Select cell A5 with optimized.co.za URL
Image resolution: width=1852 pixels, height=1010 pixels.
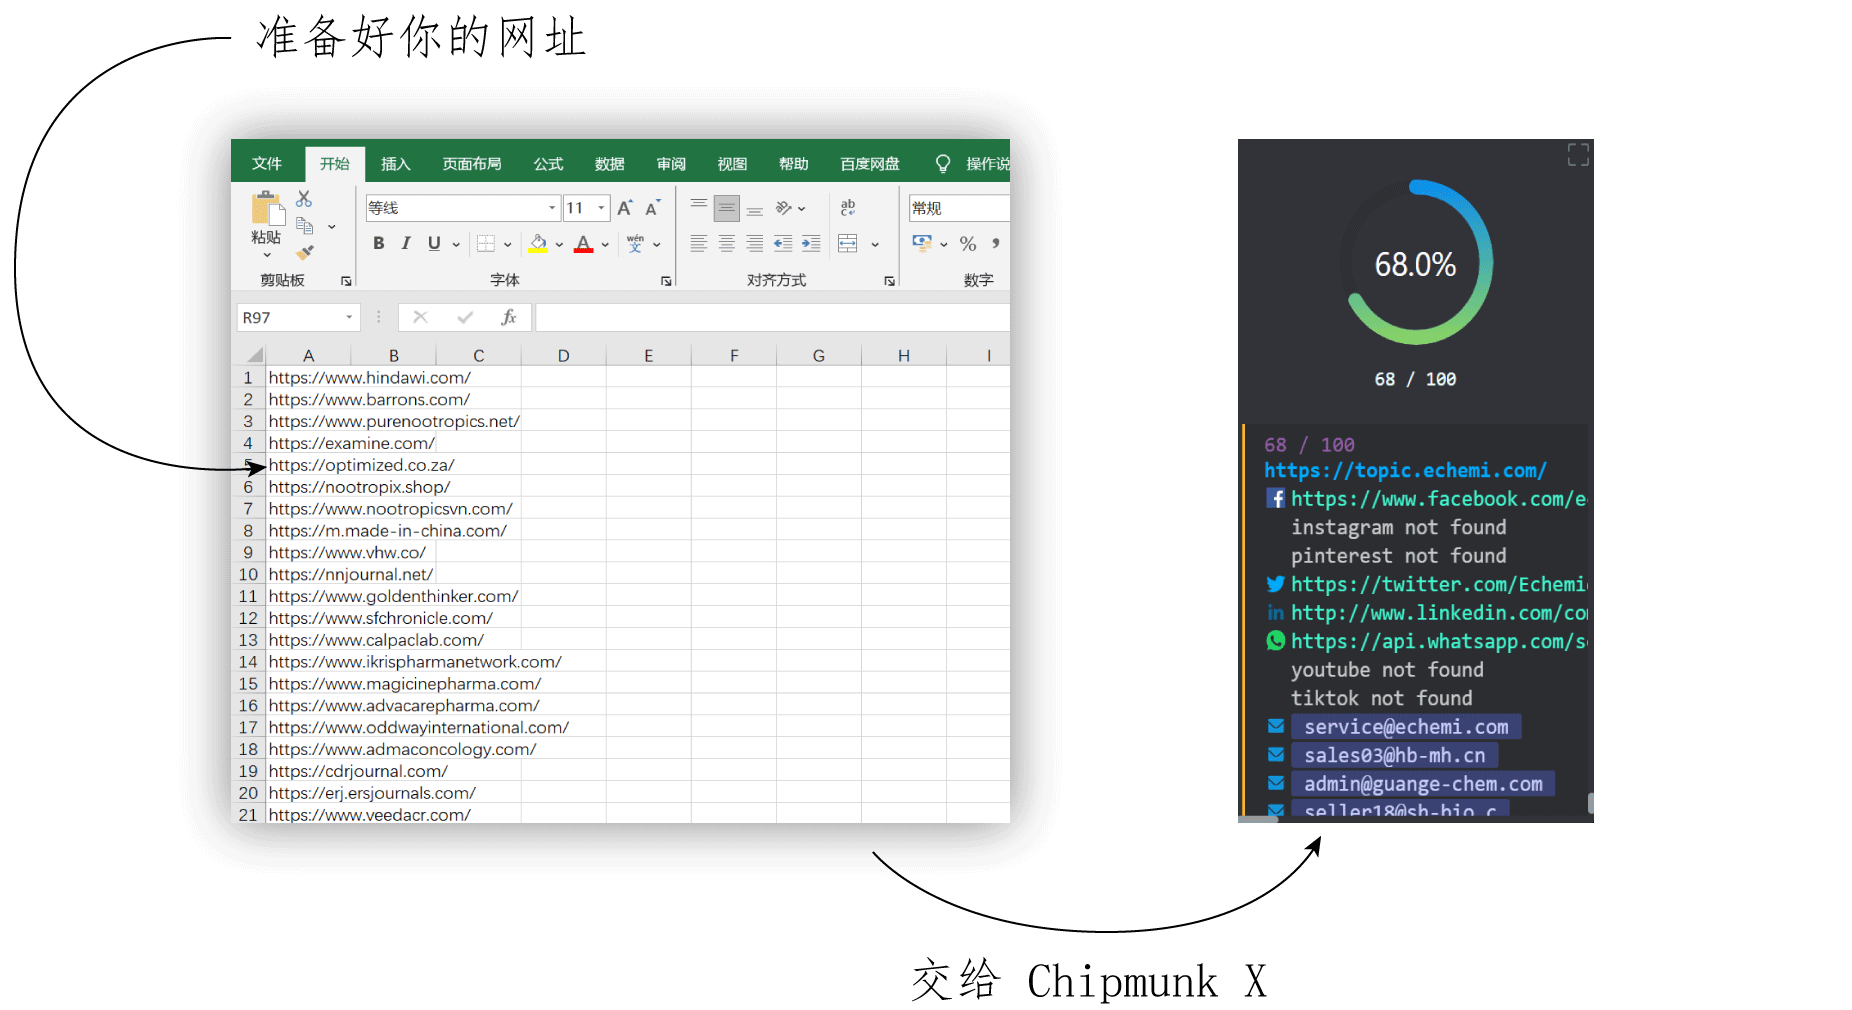point(361,465)
